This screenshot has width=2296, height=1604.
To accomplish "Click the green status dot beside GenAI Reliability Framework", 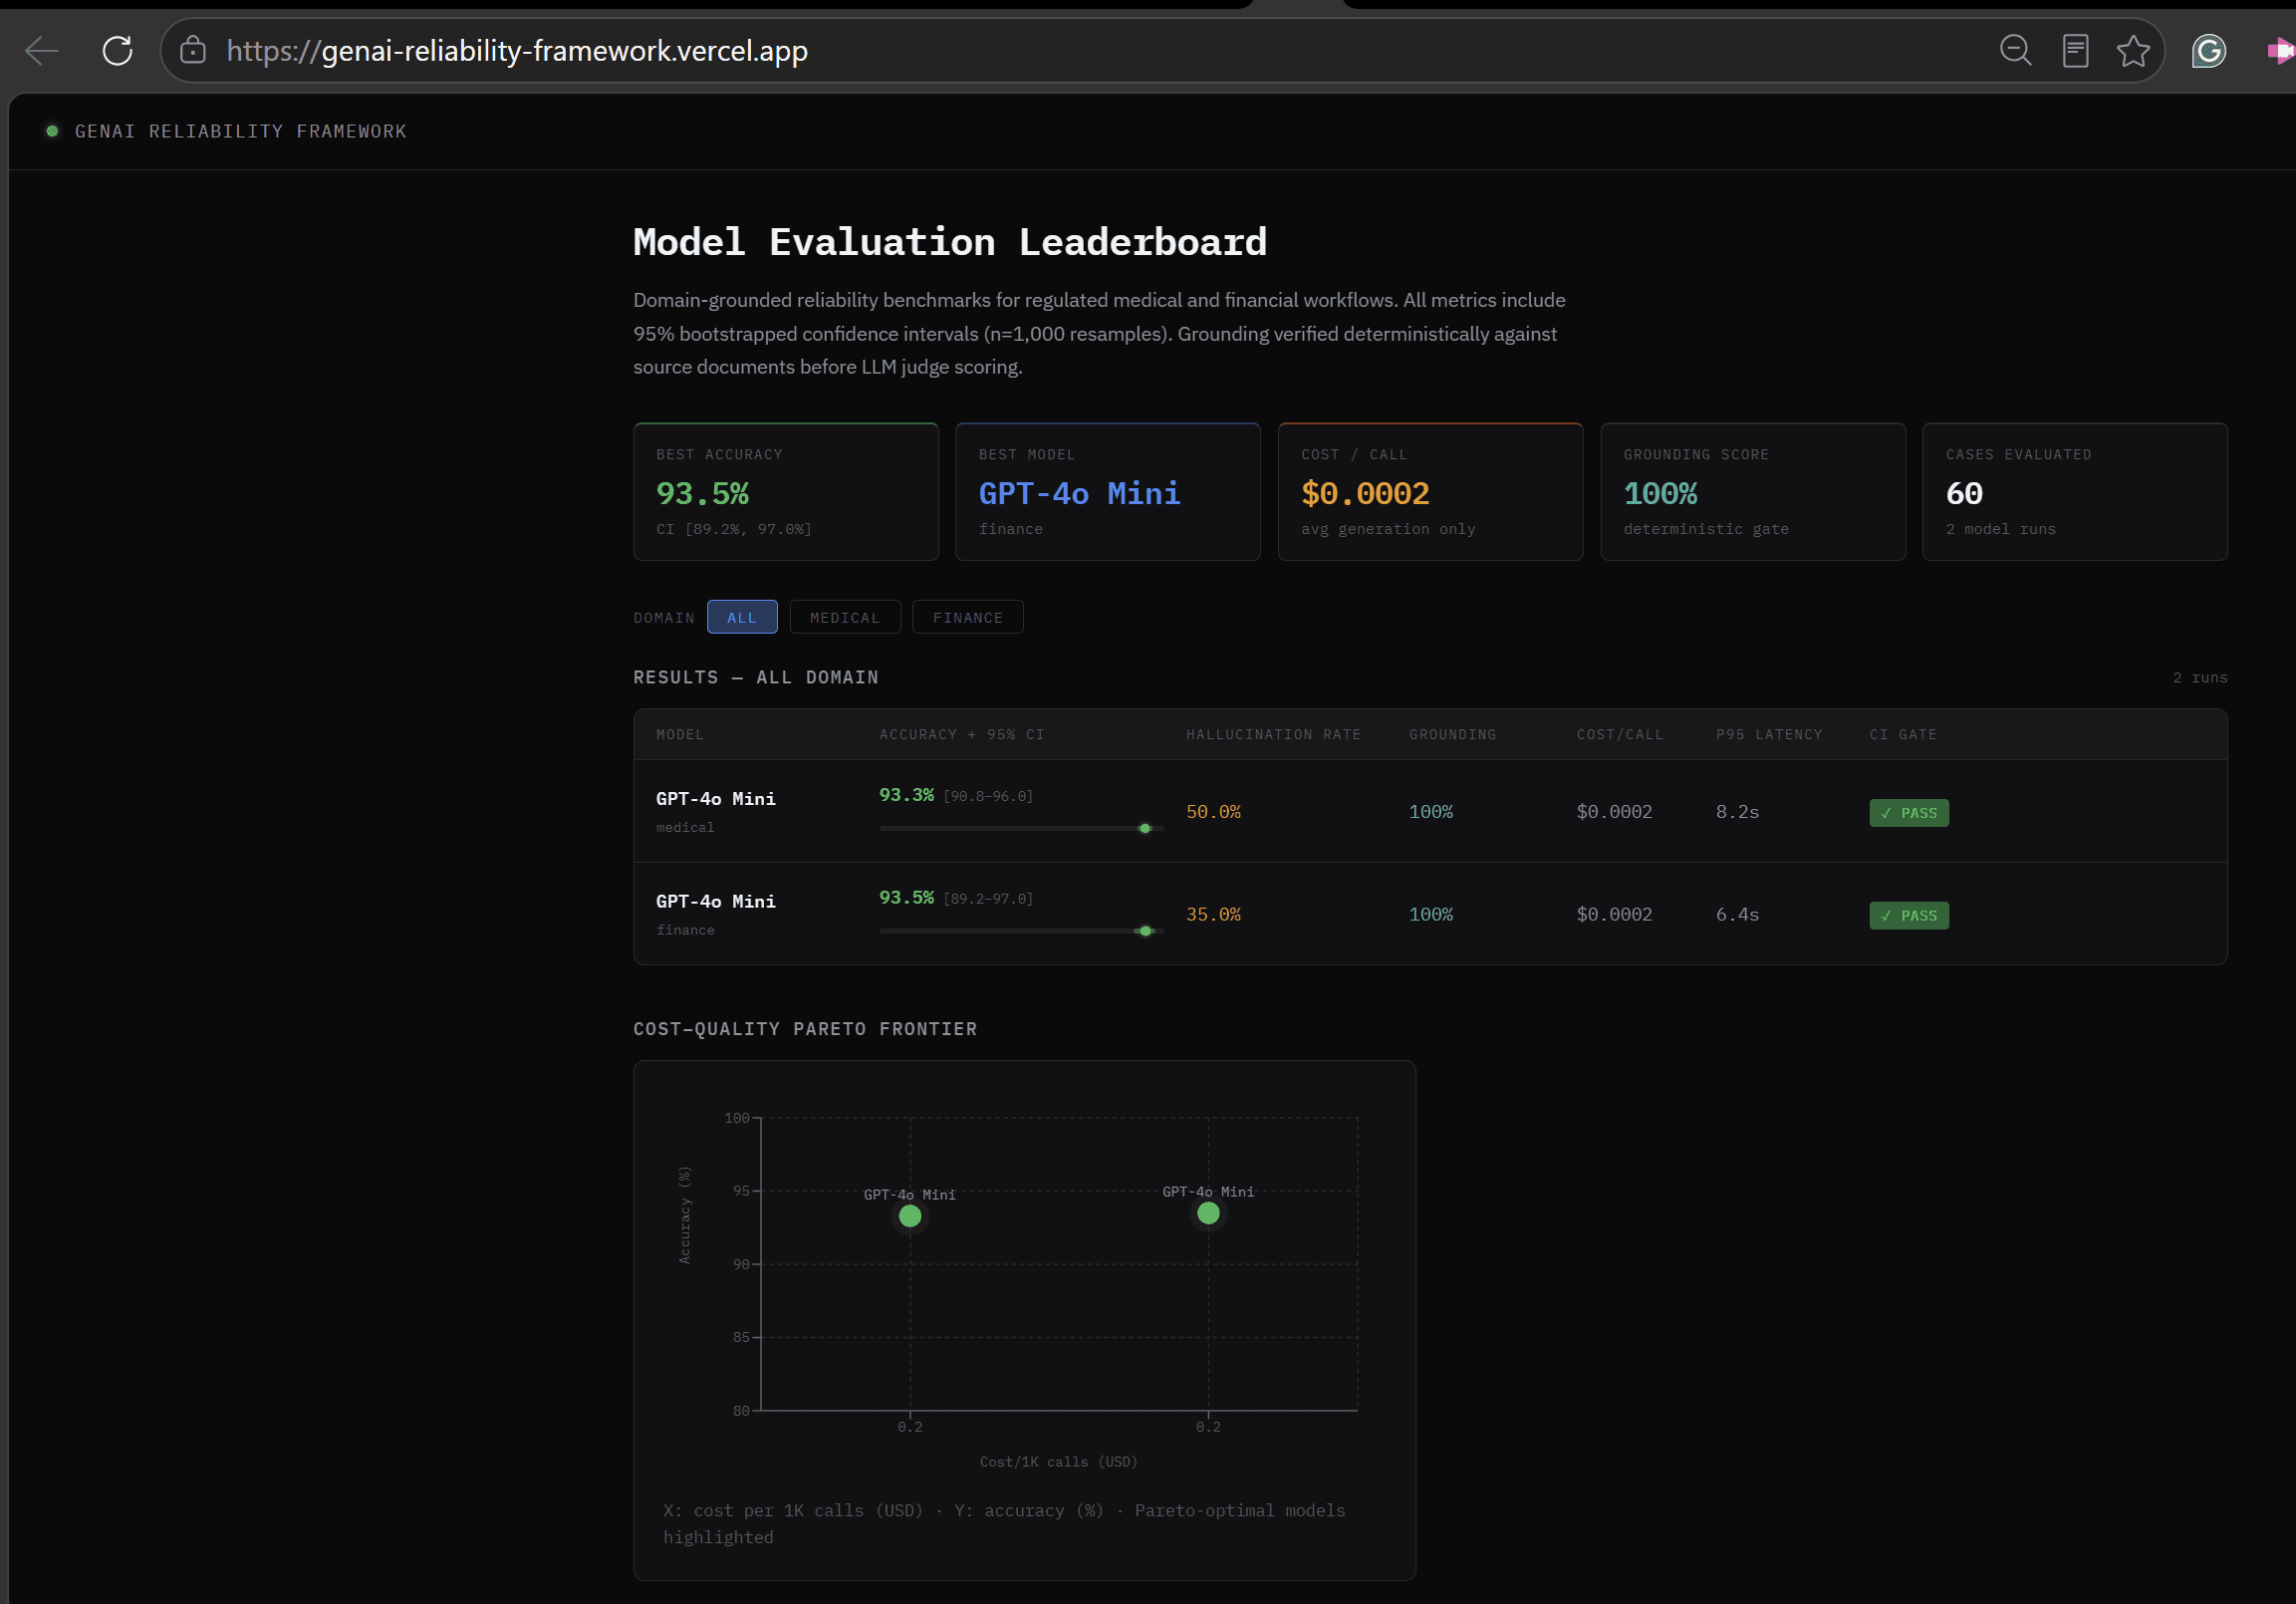I will click(52, 131).
